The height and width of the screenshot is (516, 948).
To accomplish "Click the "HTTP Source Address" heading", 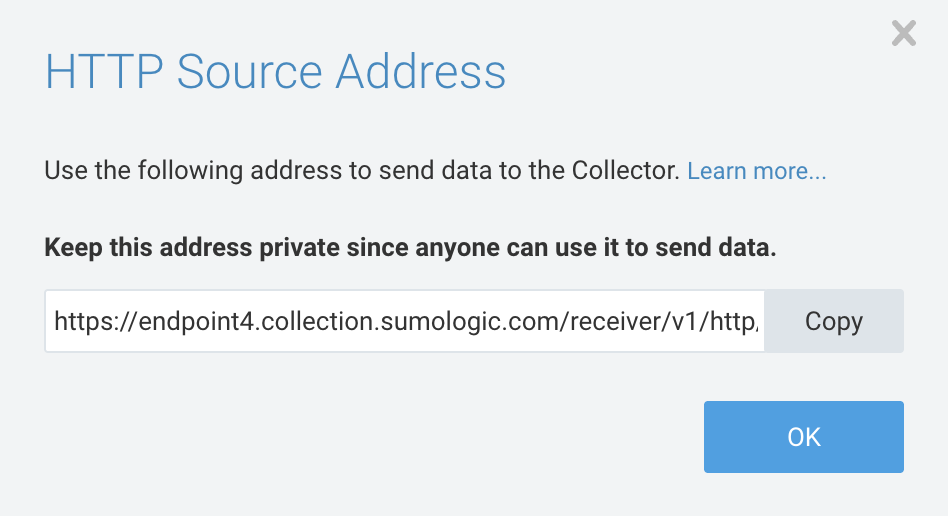I will [x=275, y=73].
